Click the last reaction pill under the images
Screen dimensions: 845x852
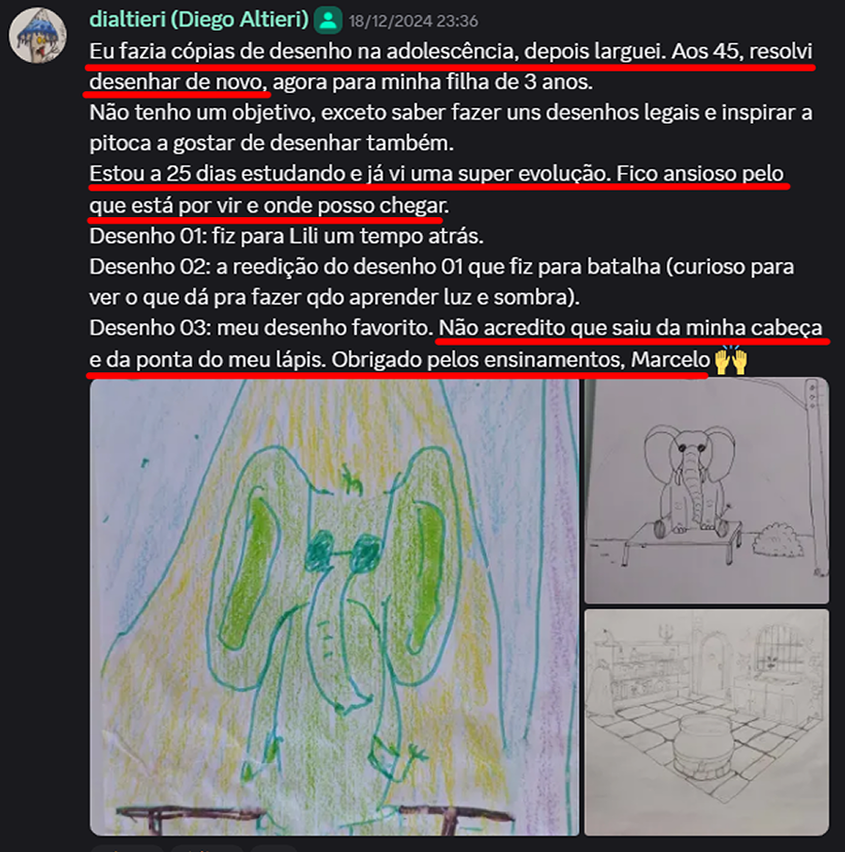(274, 848)
